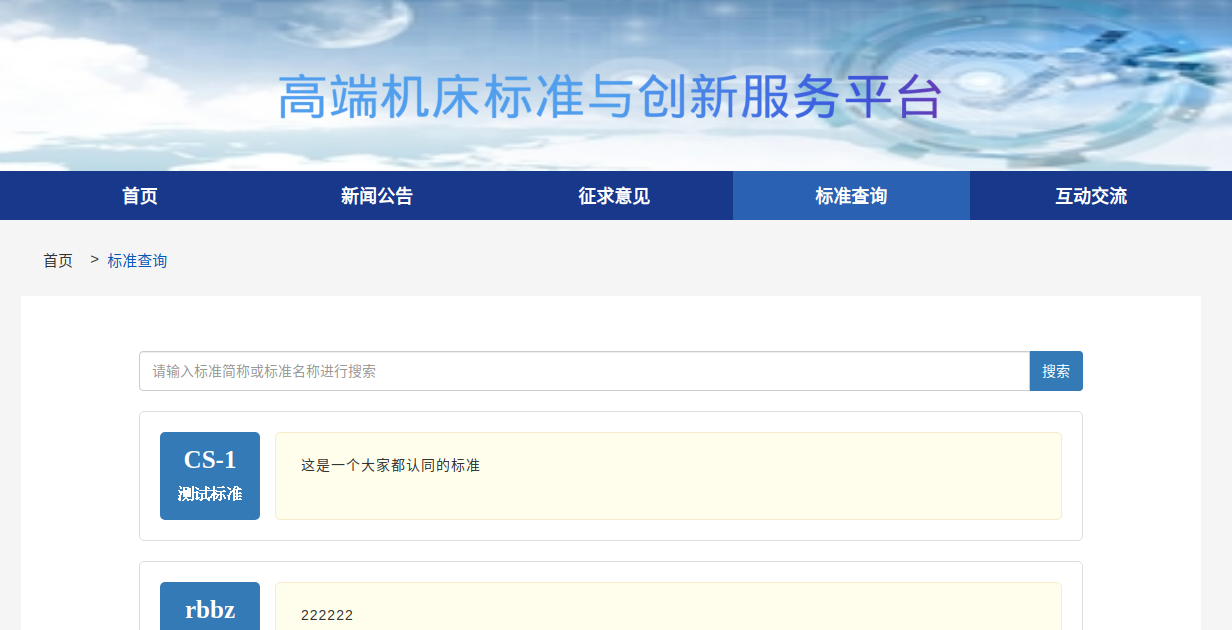The height and width of the screenshot is (630, 1232).
Task: Switch to the 征求意见 tab
Action: click(x=614, y=196)
